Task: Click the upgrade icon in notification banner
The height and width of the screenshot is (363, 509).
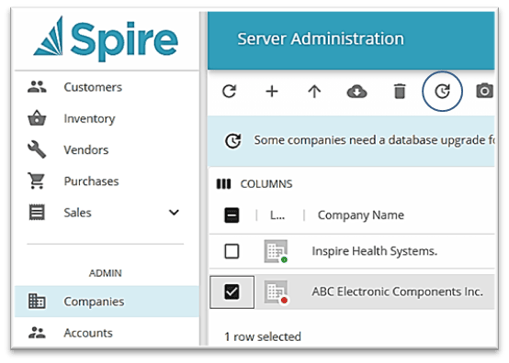Action: click(x=233, y=140)
